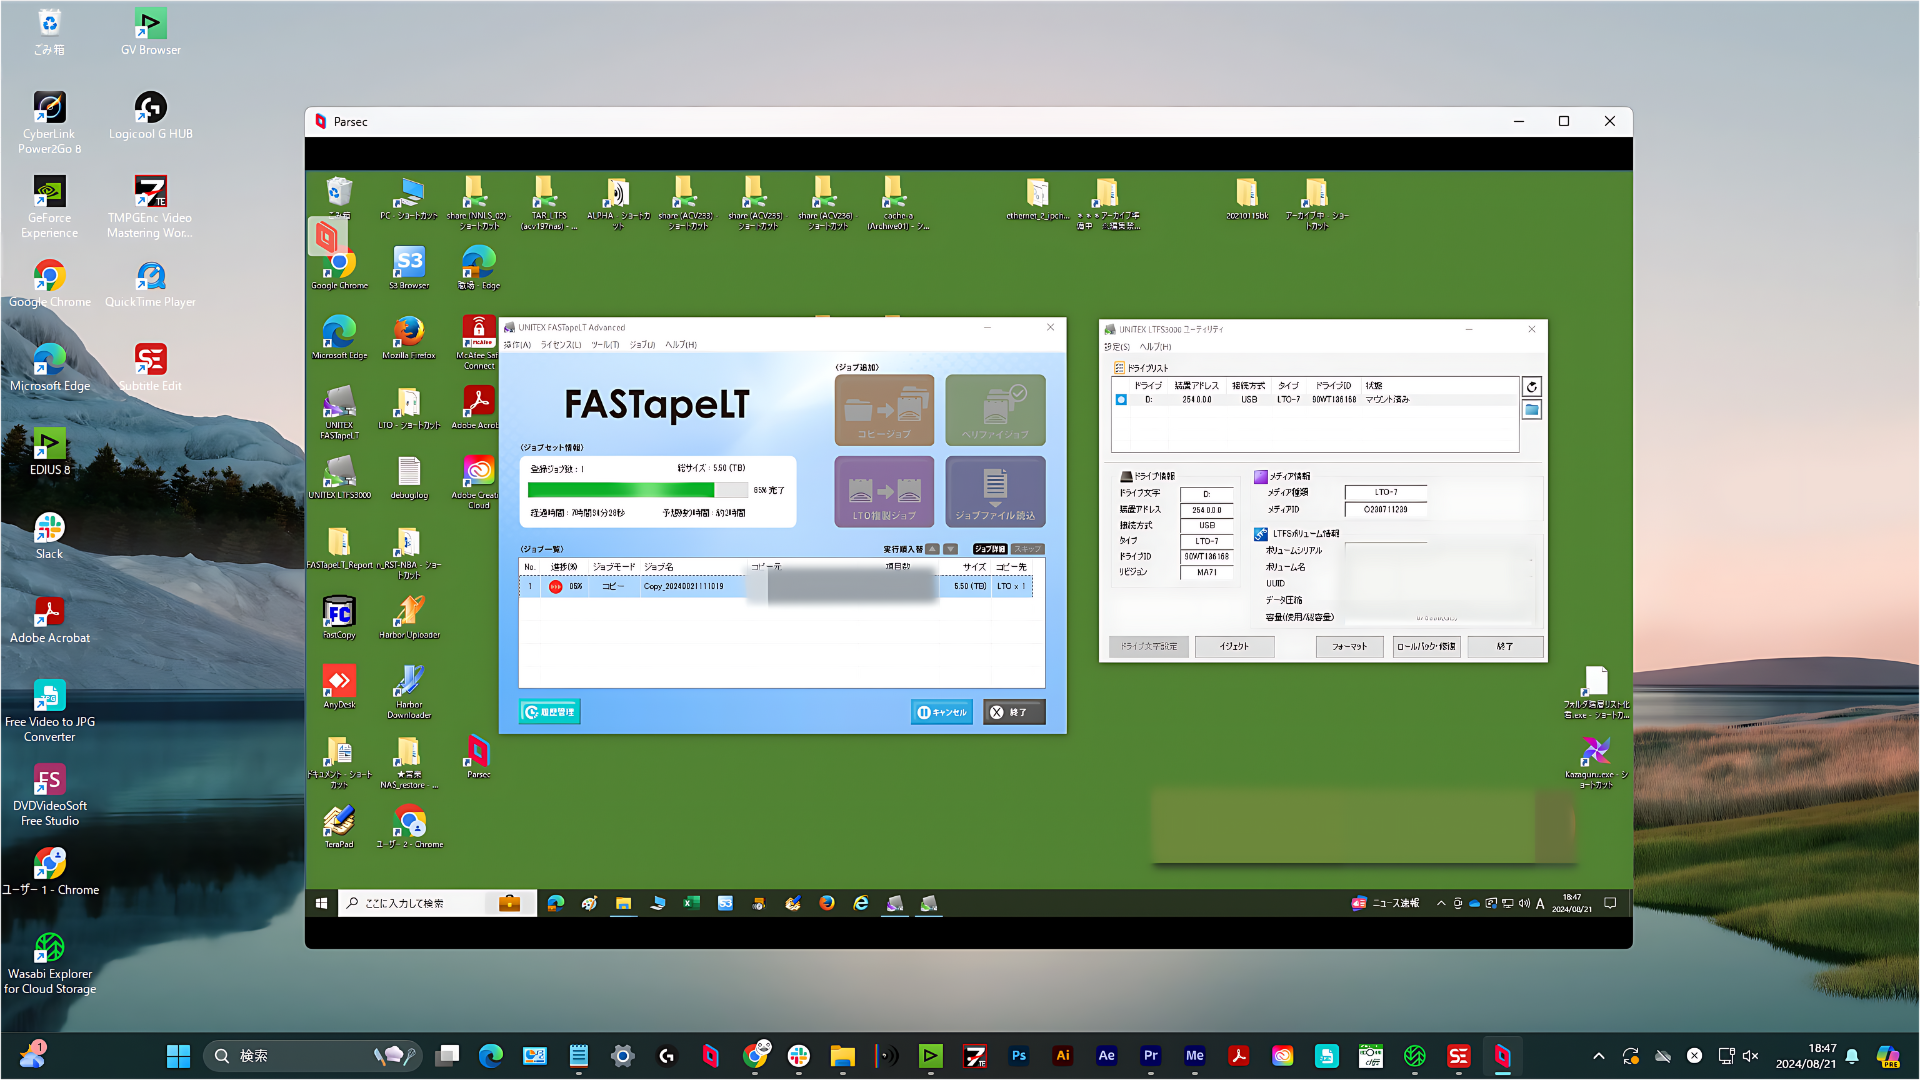This screenshot has width=1920, height=1080.
Task: Click the red running status icon of job 1
Action: coord(555,587)
